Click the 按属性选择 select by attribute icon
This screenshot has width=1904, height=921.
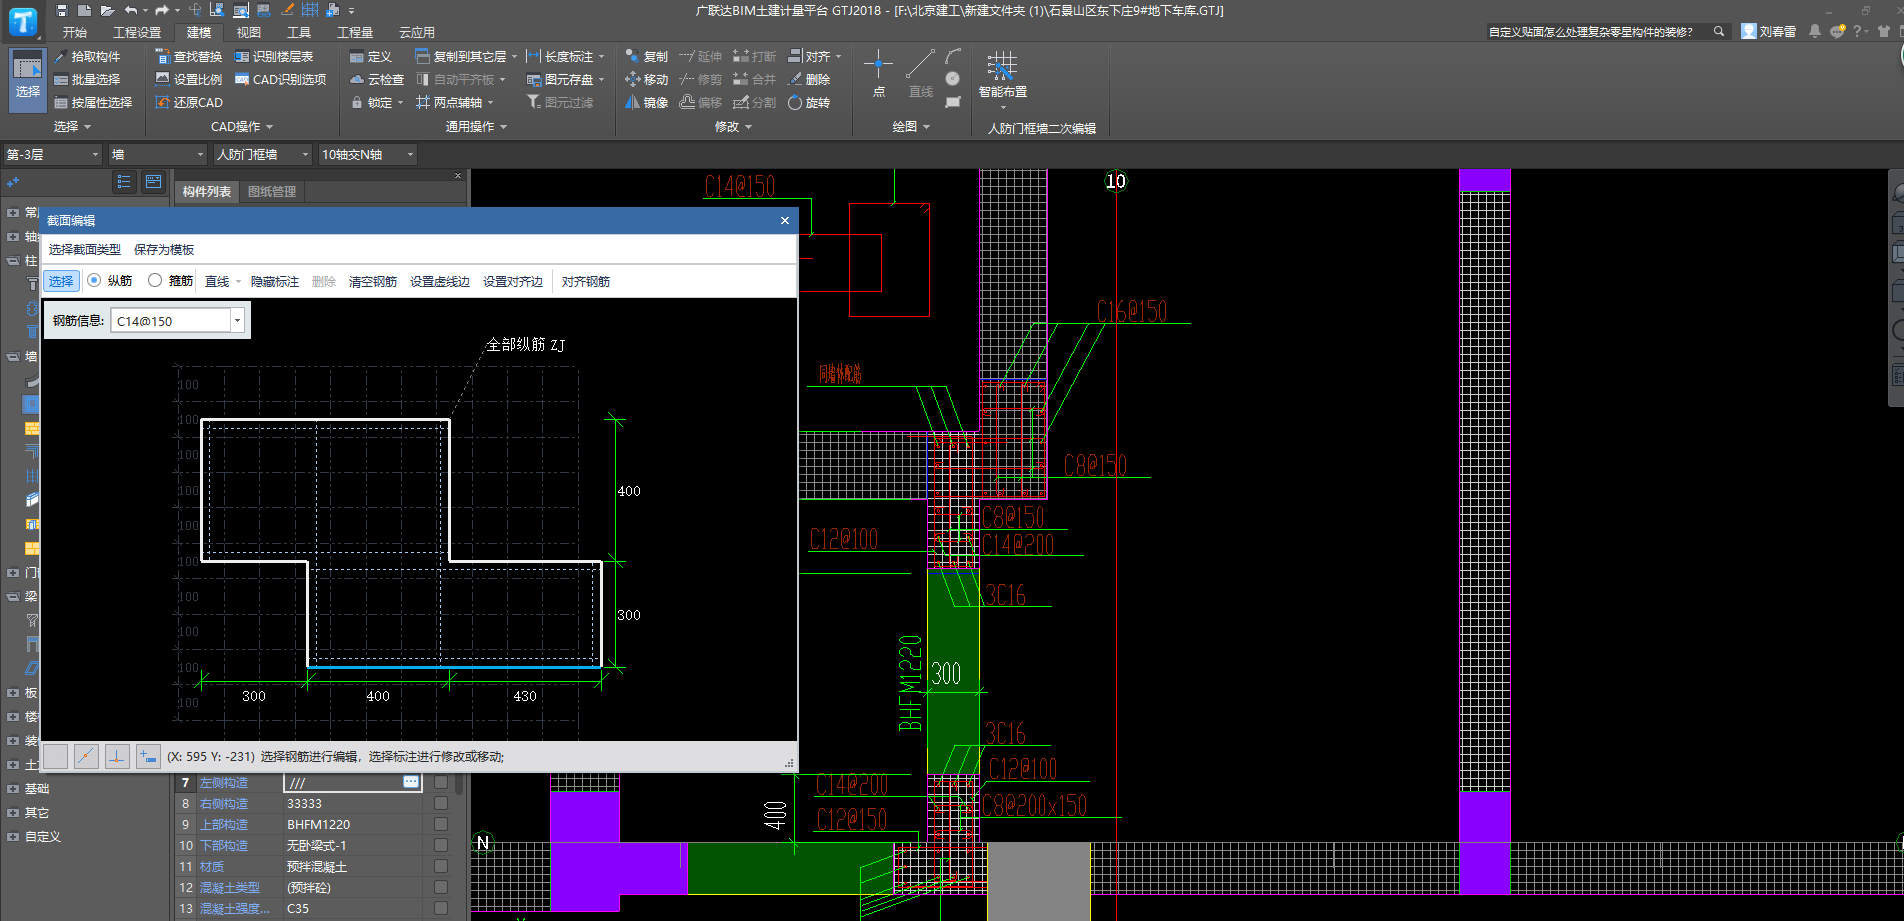click(61, 103)
